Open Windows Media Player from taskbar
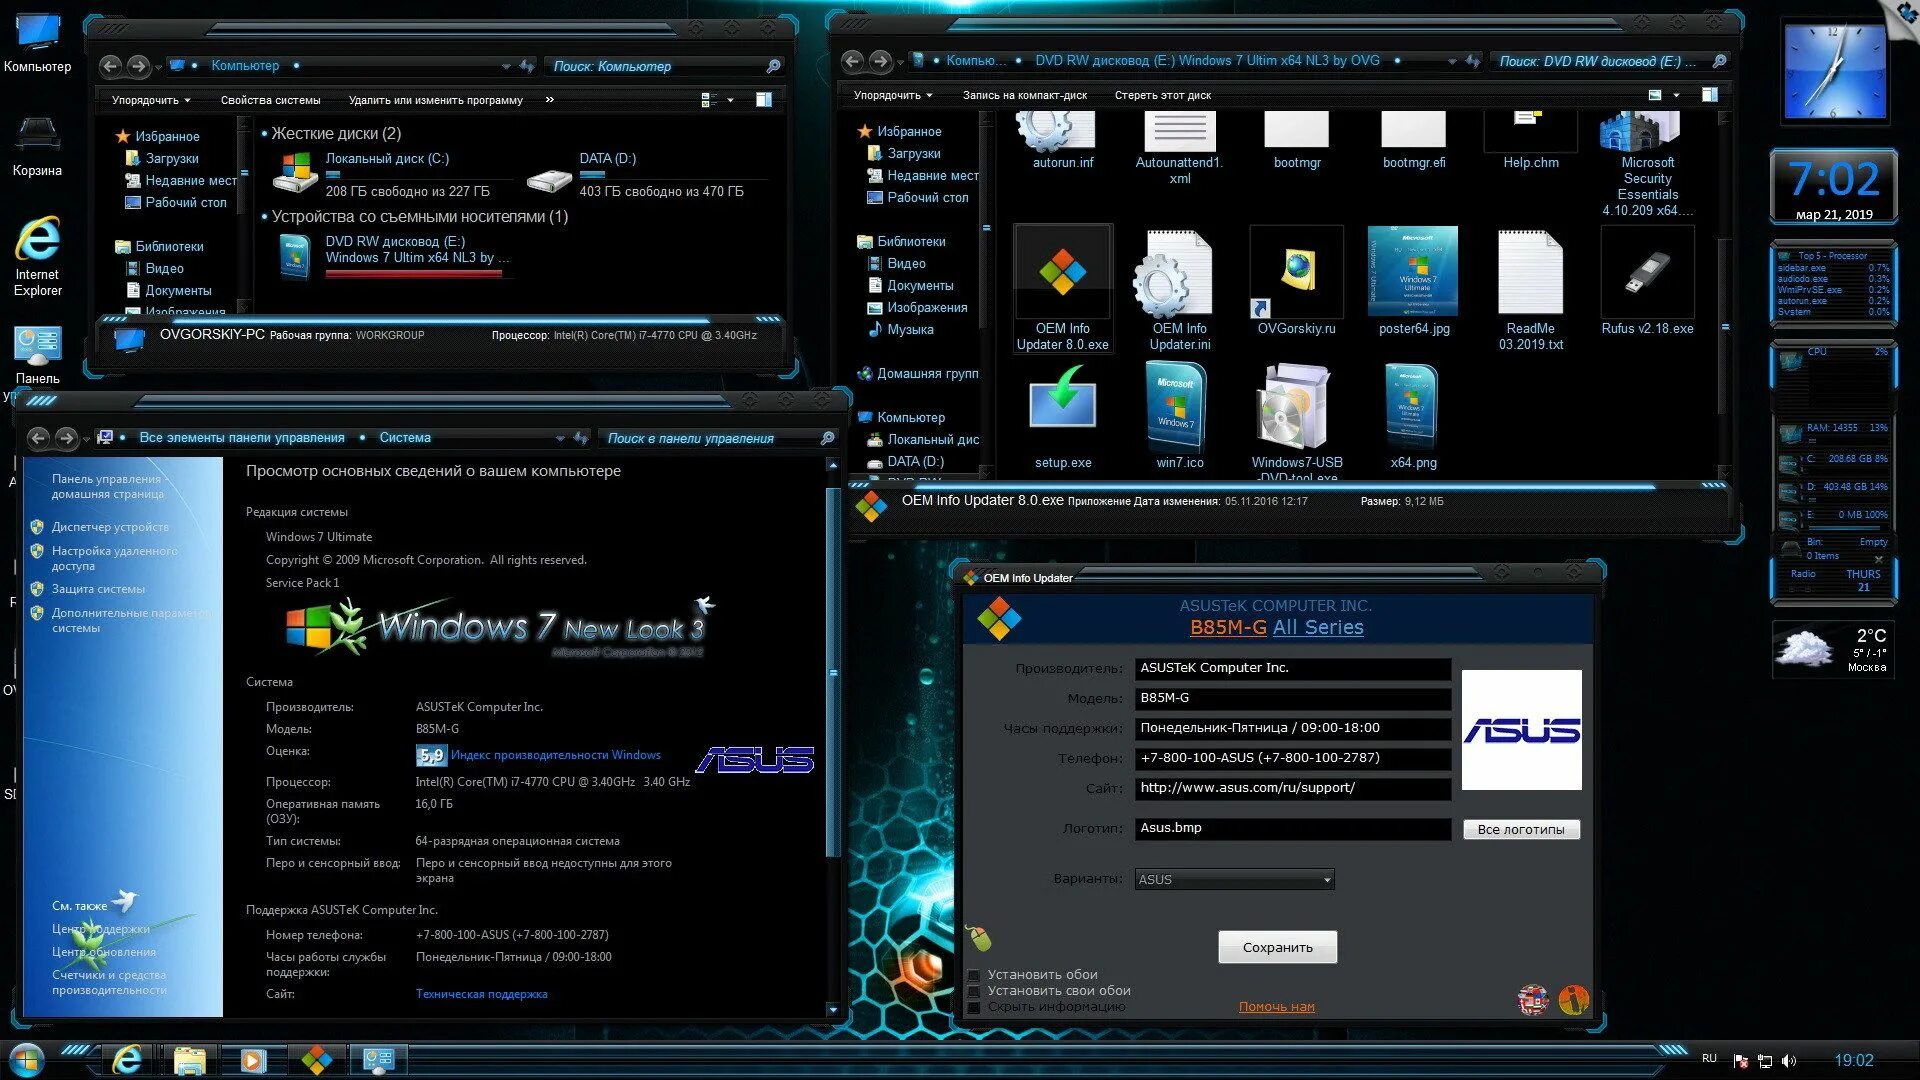 point(253,1060)
